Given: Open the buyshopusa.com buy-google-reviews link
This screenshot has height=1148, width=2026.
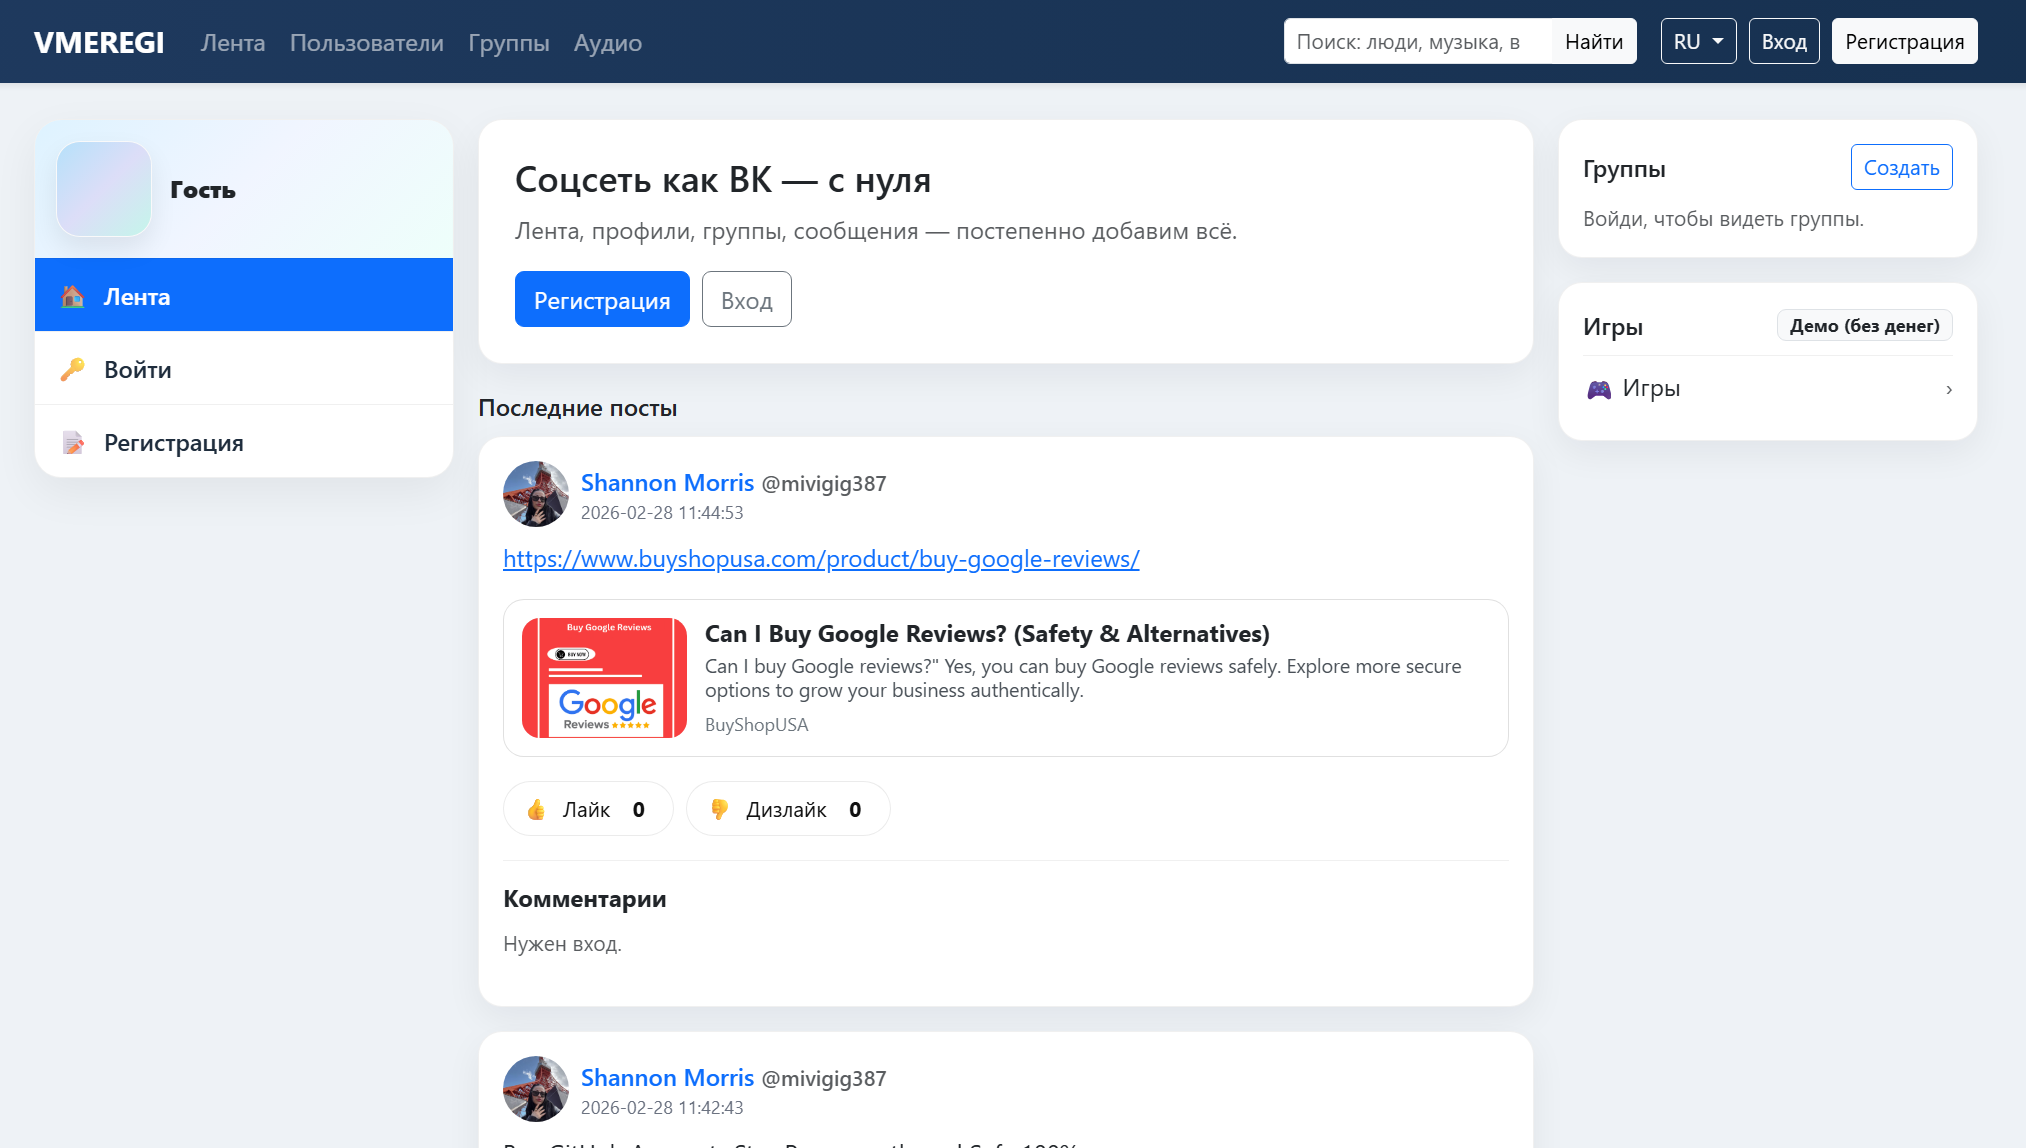Looking at the screenshot, I should coord(821,559).
